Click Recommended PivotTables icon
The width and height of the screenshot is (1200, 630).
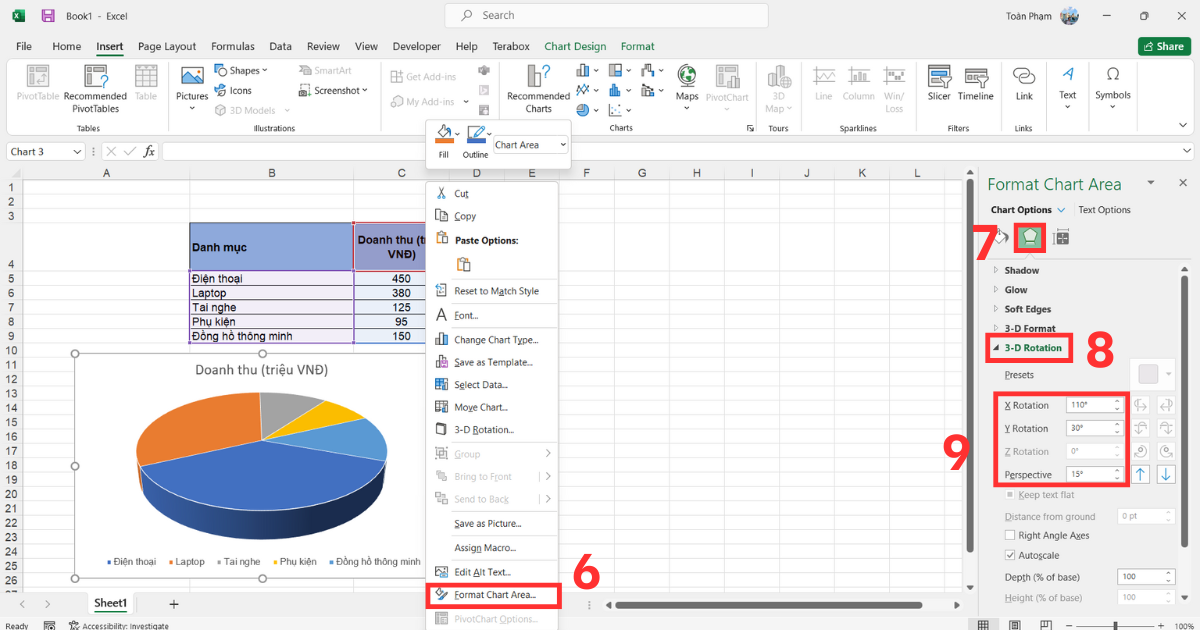tap(96, 77)
